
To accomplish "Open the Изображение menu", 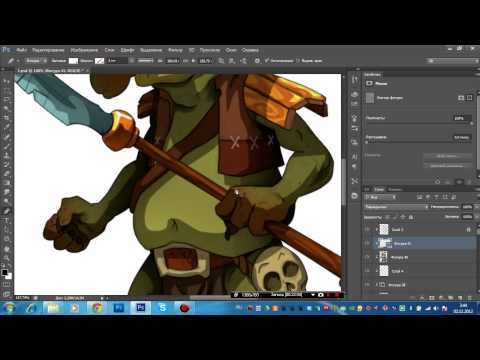I will coord(84,50).
